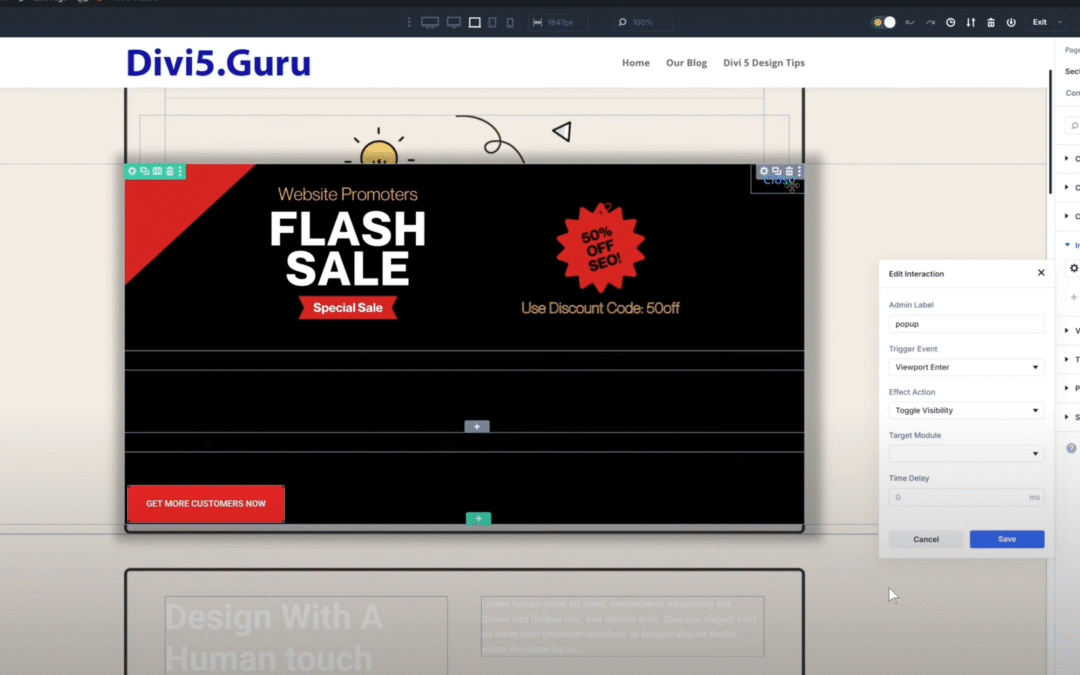1080x675 pixels.
Task: Duplicate the flash sale section
Action: click(x=145, y=171)
